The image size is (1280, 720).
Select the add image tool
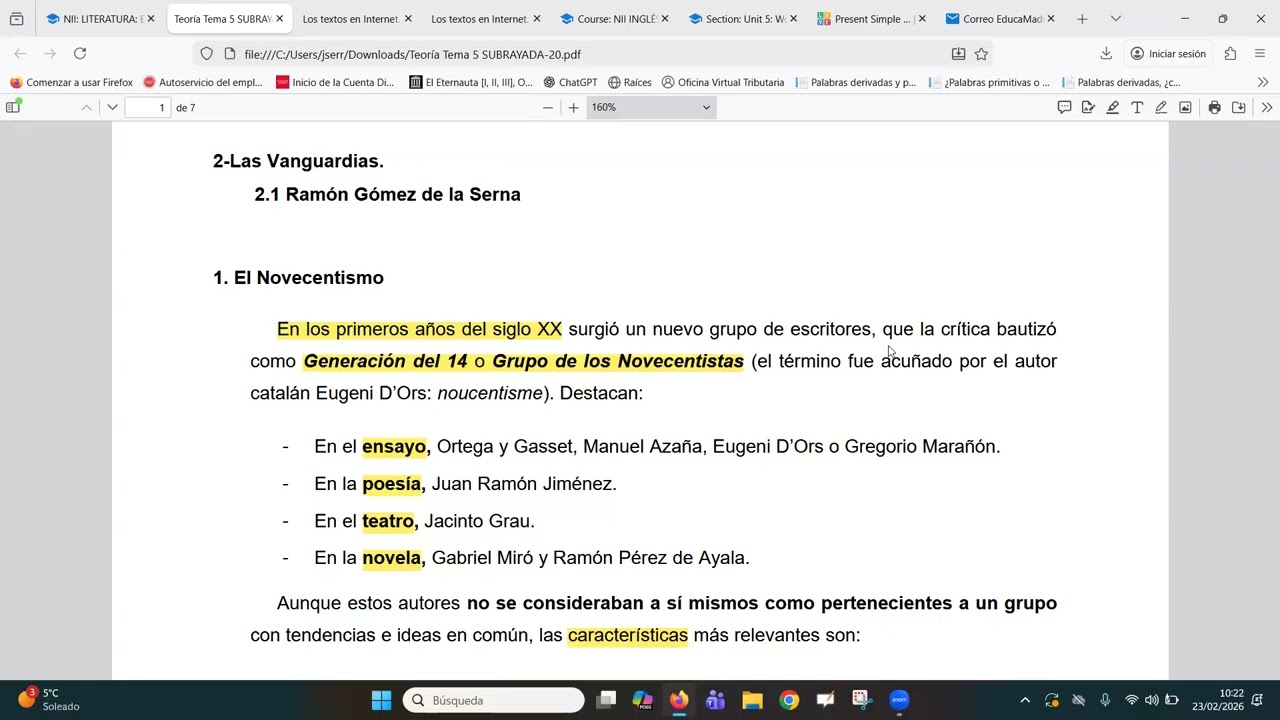[1185, 107]
